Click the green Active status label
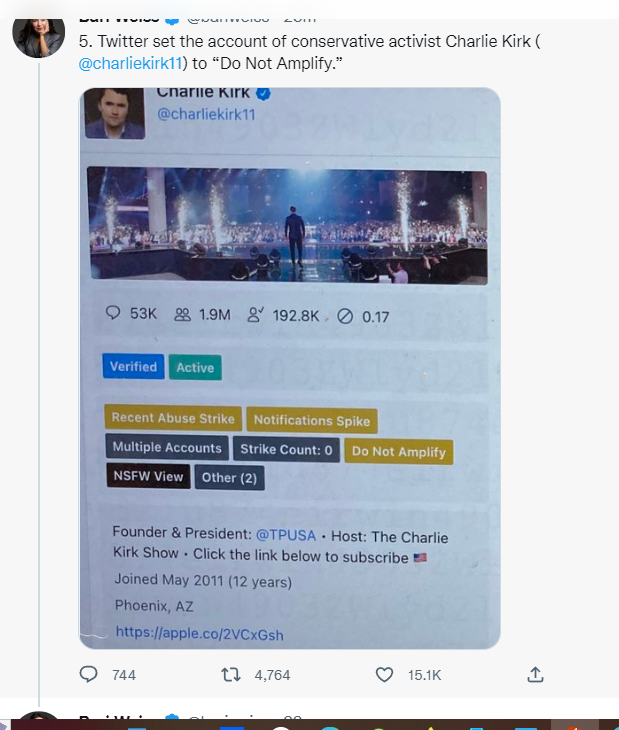The image size is (619, 730). pos(195,368)
